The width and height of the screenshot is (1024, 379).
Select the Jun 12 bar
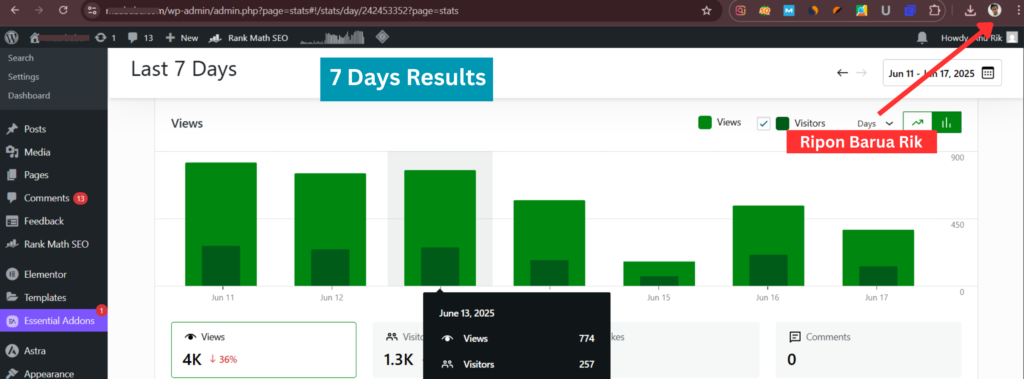click(330, 229)
